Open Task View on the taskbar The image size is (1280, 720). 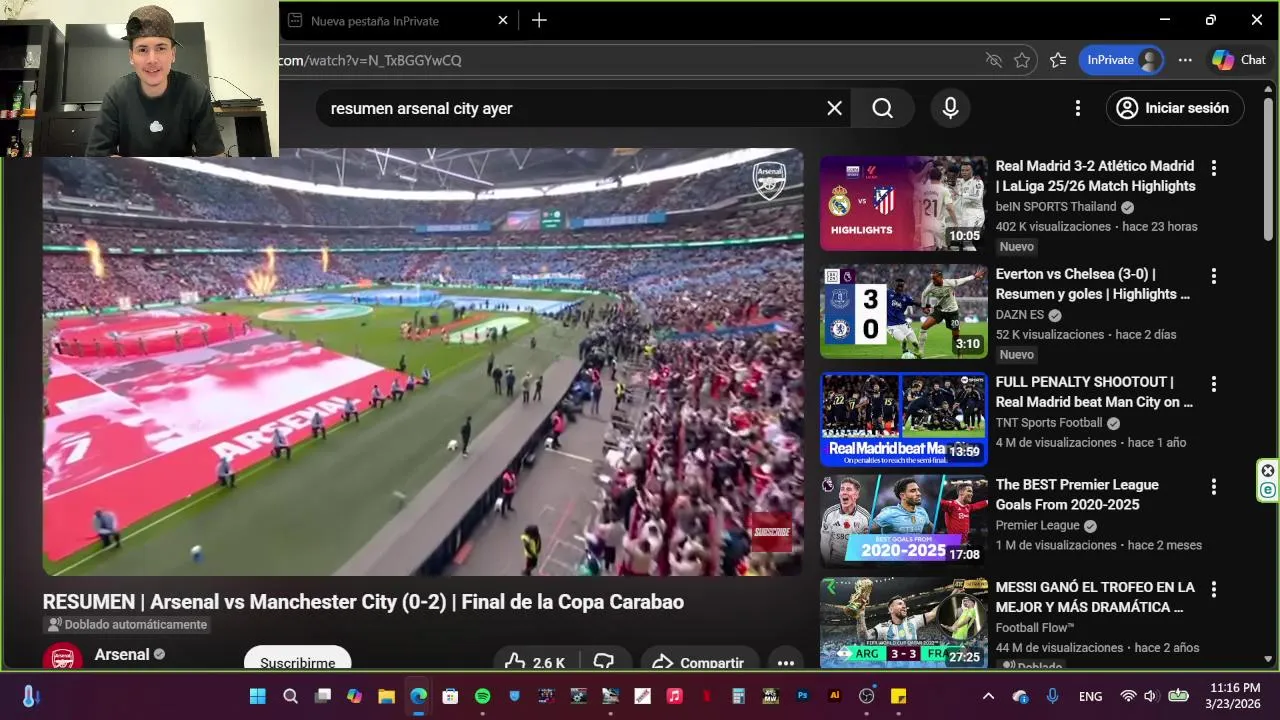[322, 696]
